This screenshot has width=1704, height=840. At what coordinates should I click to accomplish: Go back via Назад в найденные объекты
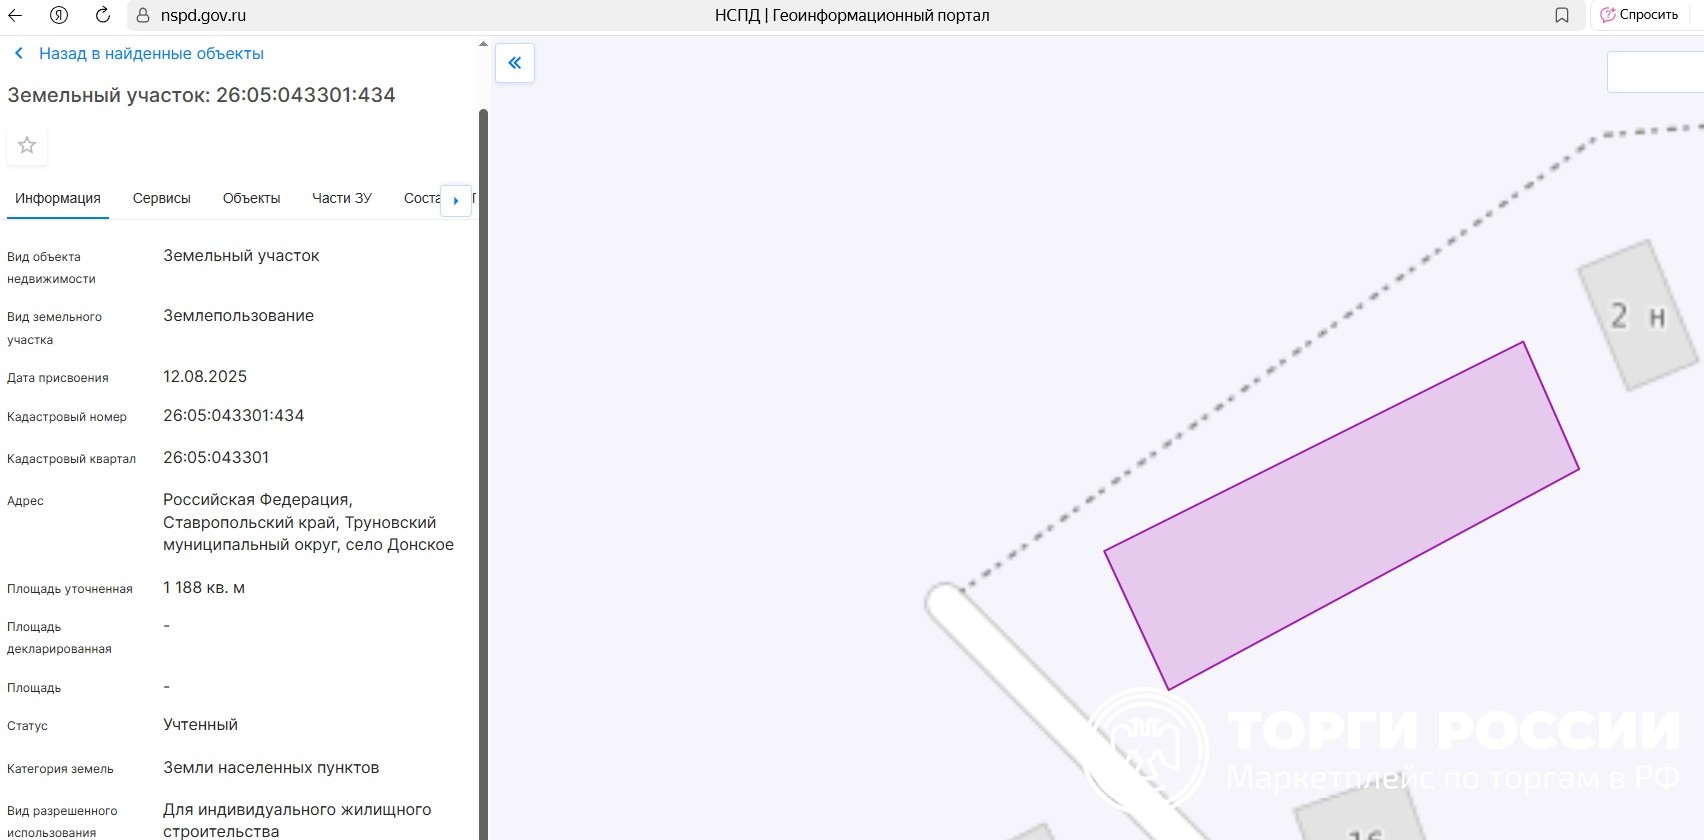pos(150,54)
